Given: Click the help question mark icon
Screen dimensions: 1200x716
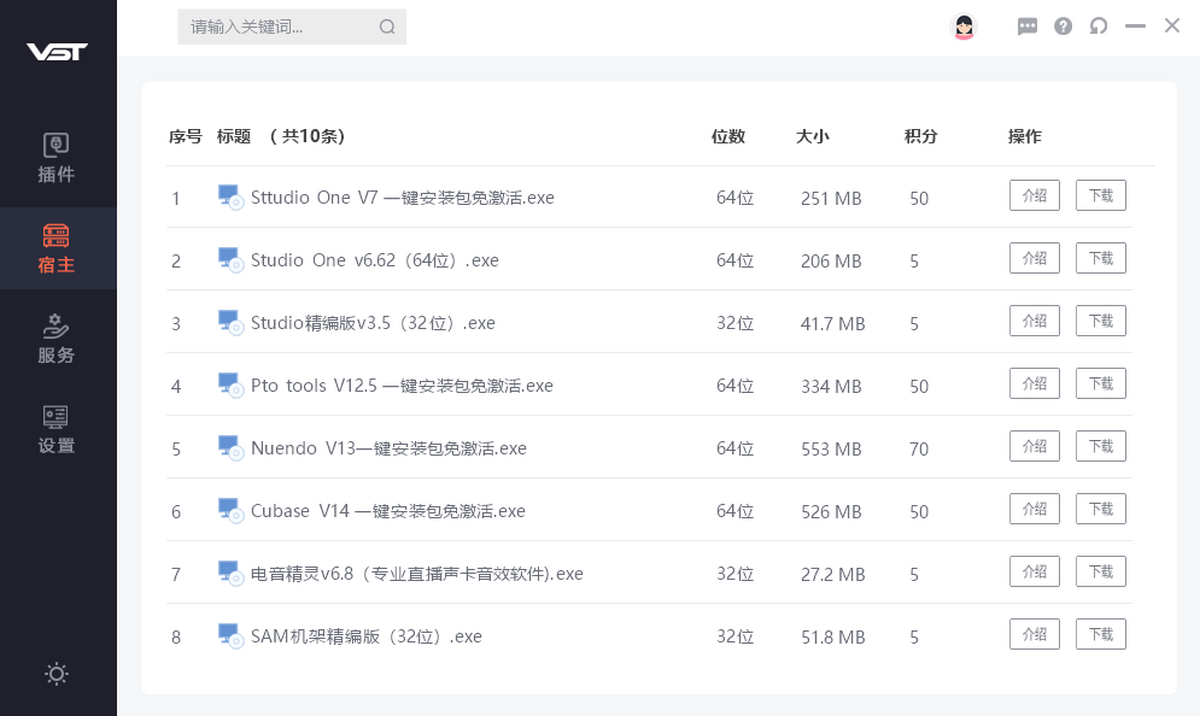Looking at the screenshot, I should tap(1063, 27).
